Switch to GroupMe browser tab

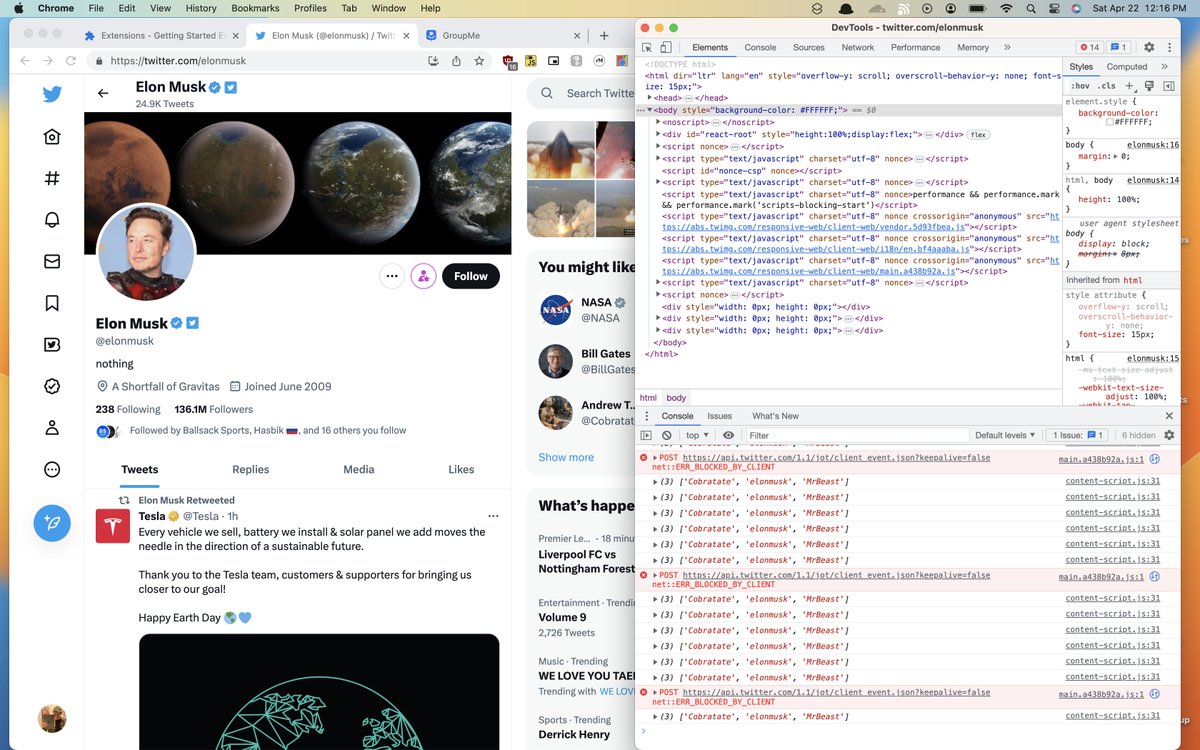[x=499, y=35]
